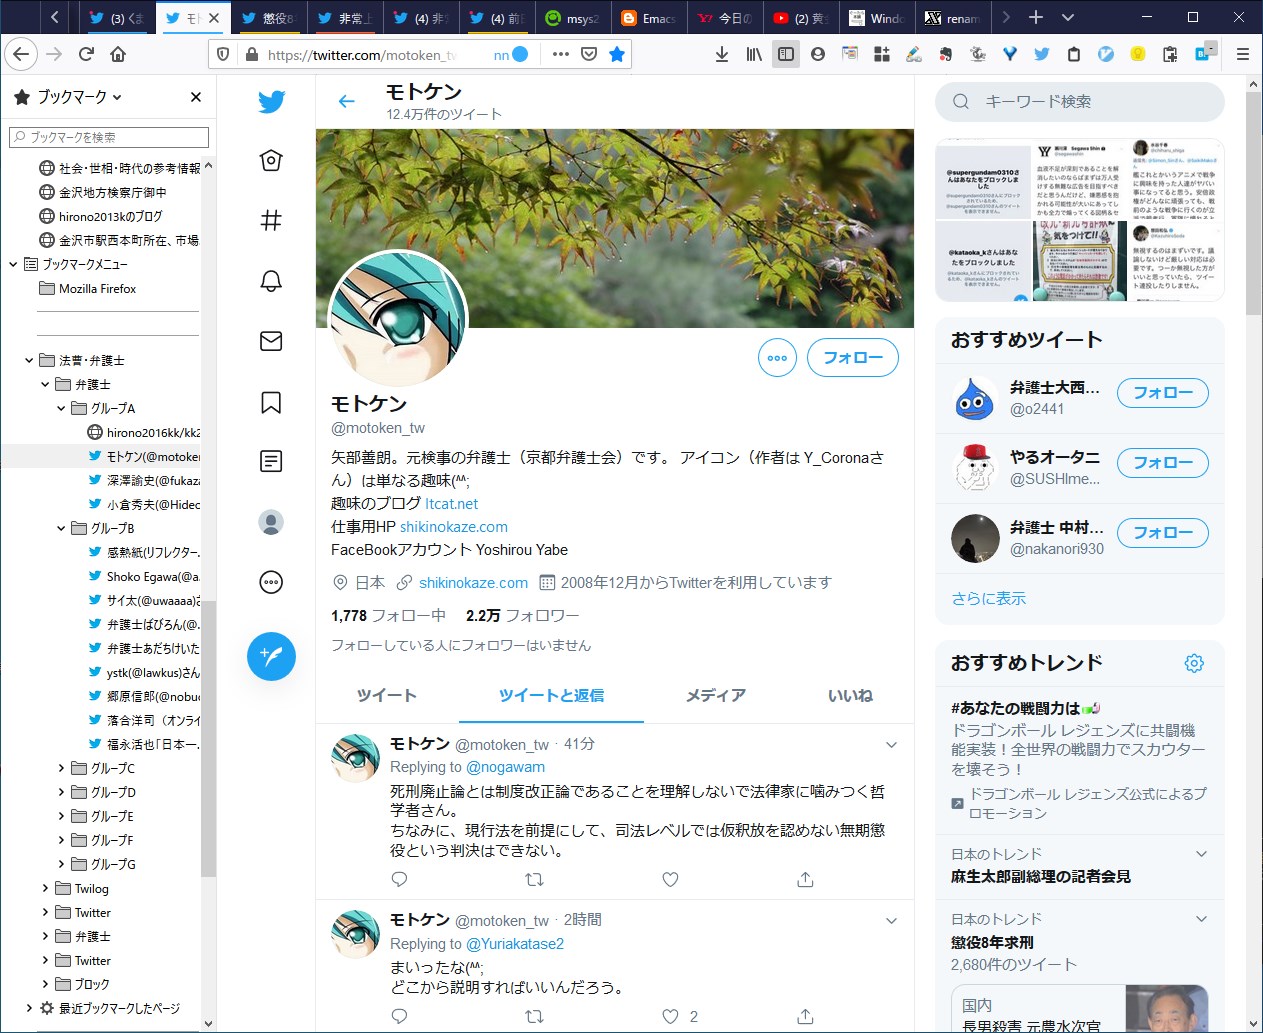Open Firefox hamburger menu
The width and height of the screenshot is (1263, 1033).
pos(1242,54)
